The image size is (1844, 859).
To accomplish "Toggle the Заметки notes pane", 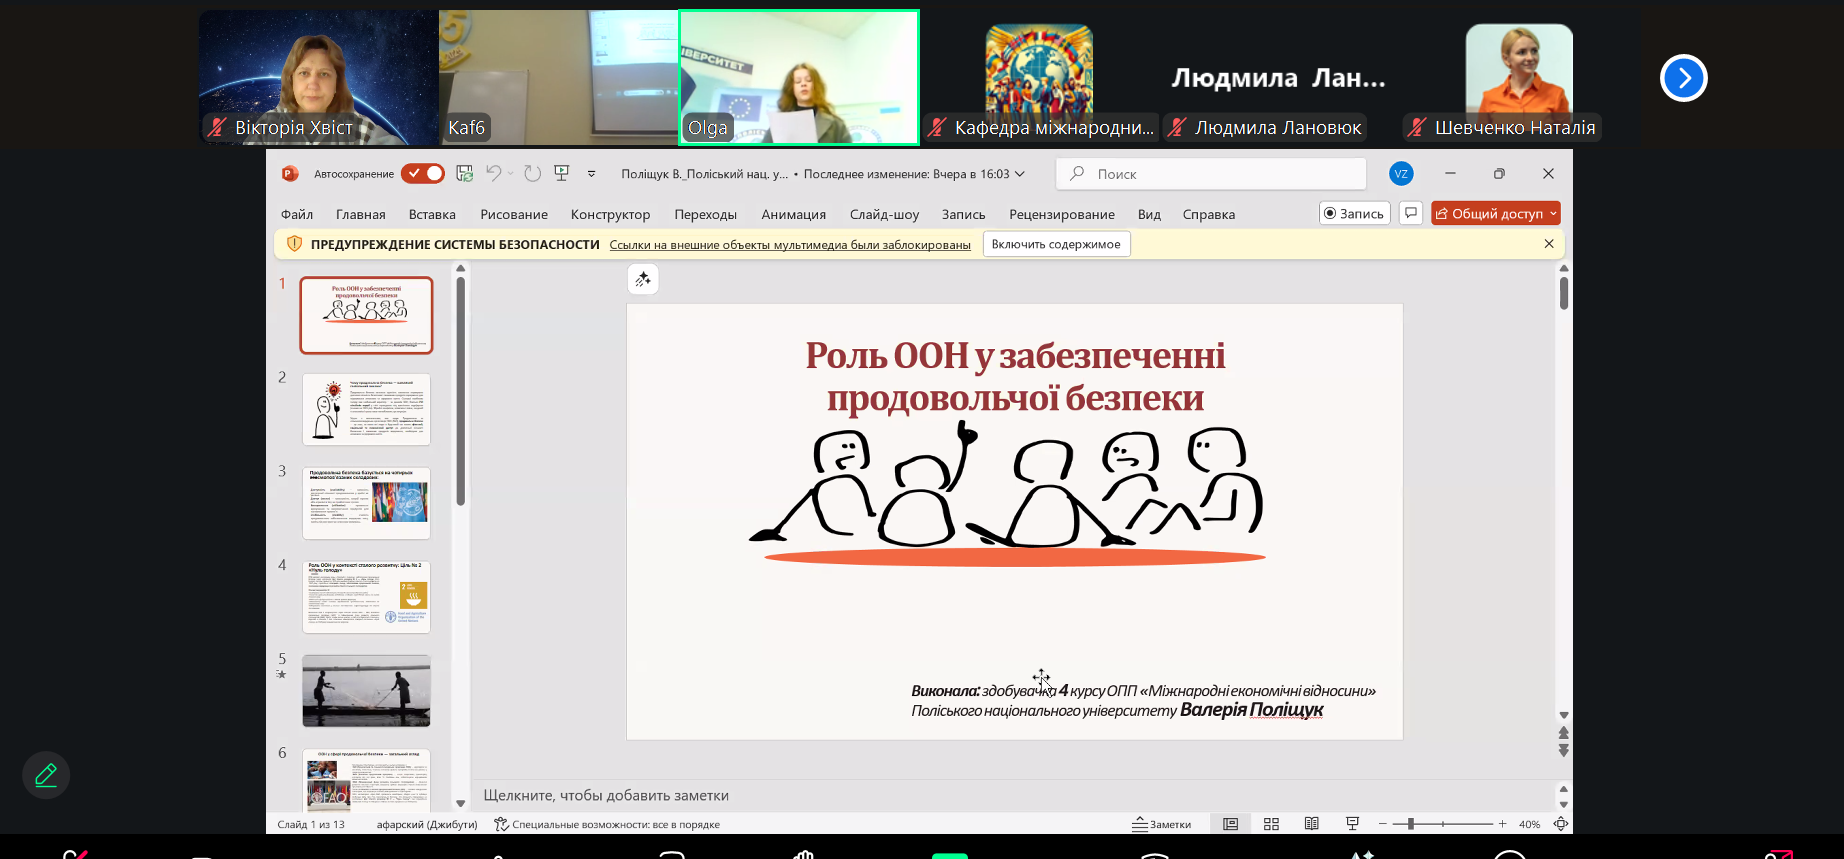I will pyautogui.click(x=1161, y=824).
